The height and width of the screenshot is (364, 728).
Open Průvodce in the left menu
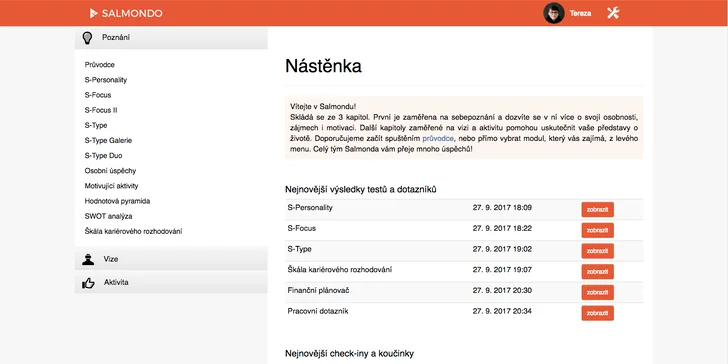pos(99,65)
